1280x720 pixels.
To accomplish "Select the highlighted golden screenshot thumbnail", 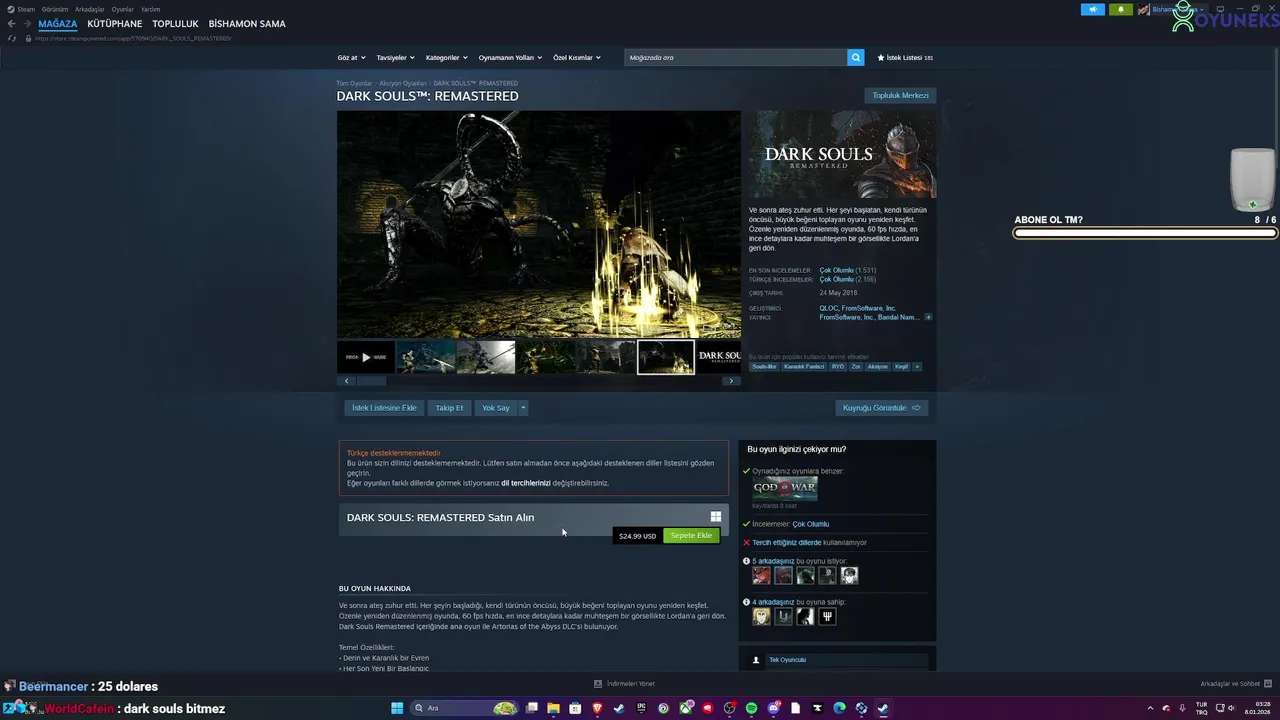I will [666, 357].
